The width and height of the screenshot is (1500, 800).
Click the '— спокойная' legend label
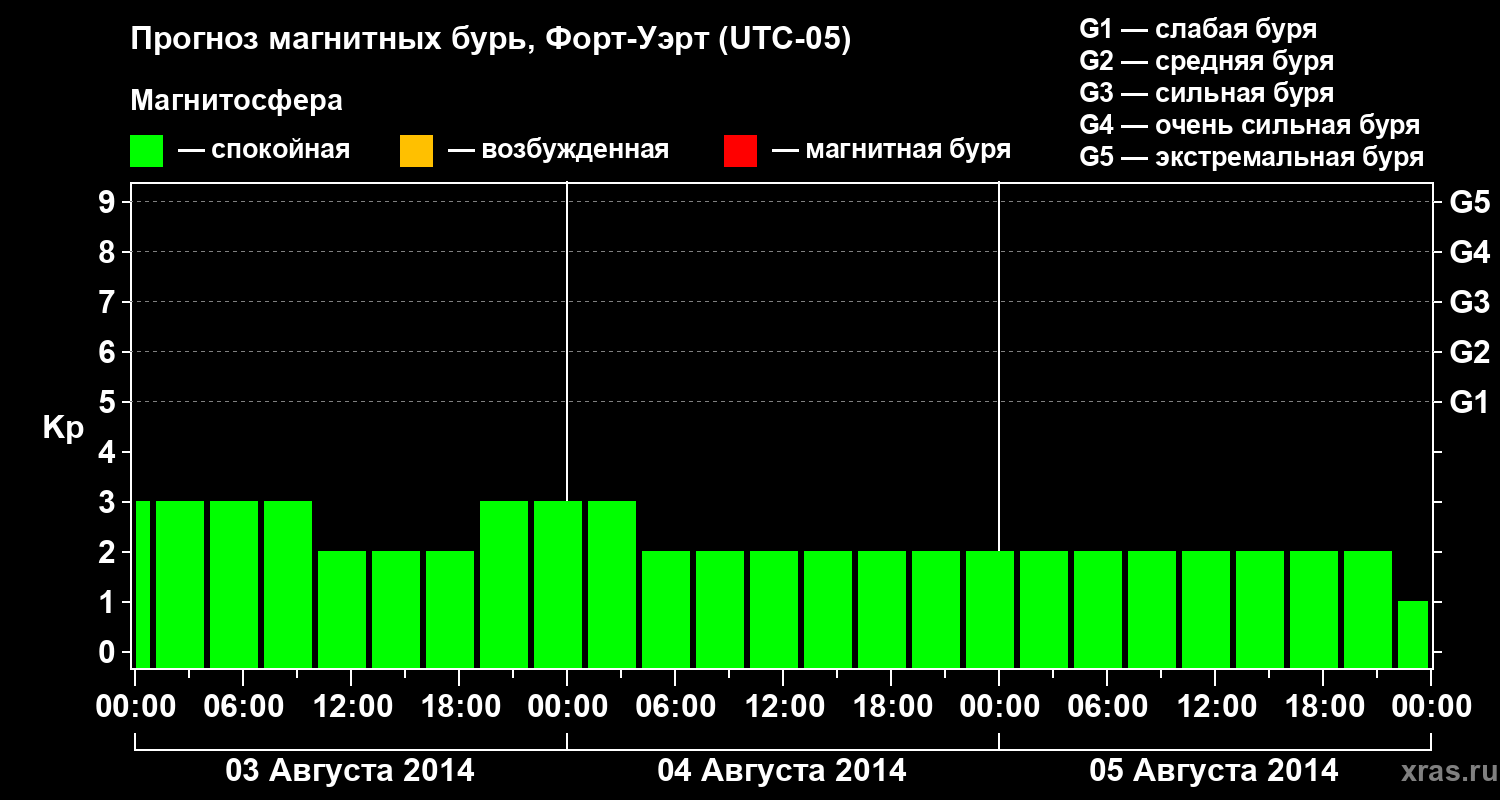264,150
